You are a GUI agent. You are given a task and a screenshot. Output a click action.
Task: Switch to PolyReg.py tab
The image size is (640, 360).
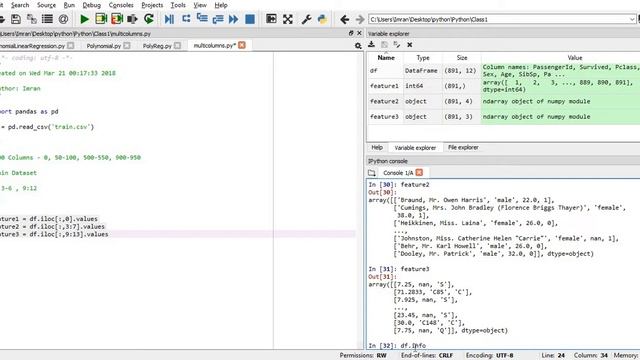(157, 46)
